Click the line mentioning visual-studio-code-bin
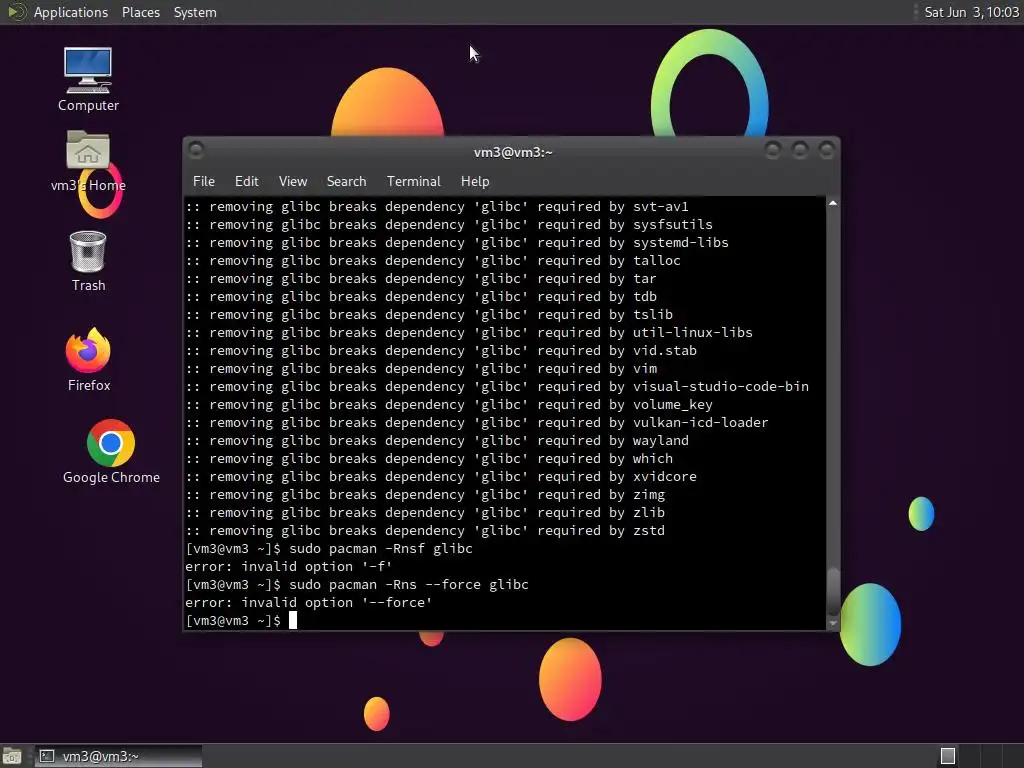This screenshot has height=768, width=1024. (x=497, y=387)
